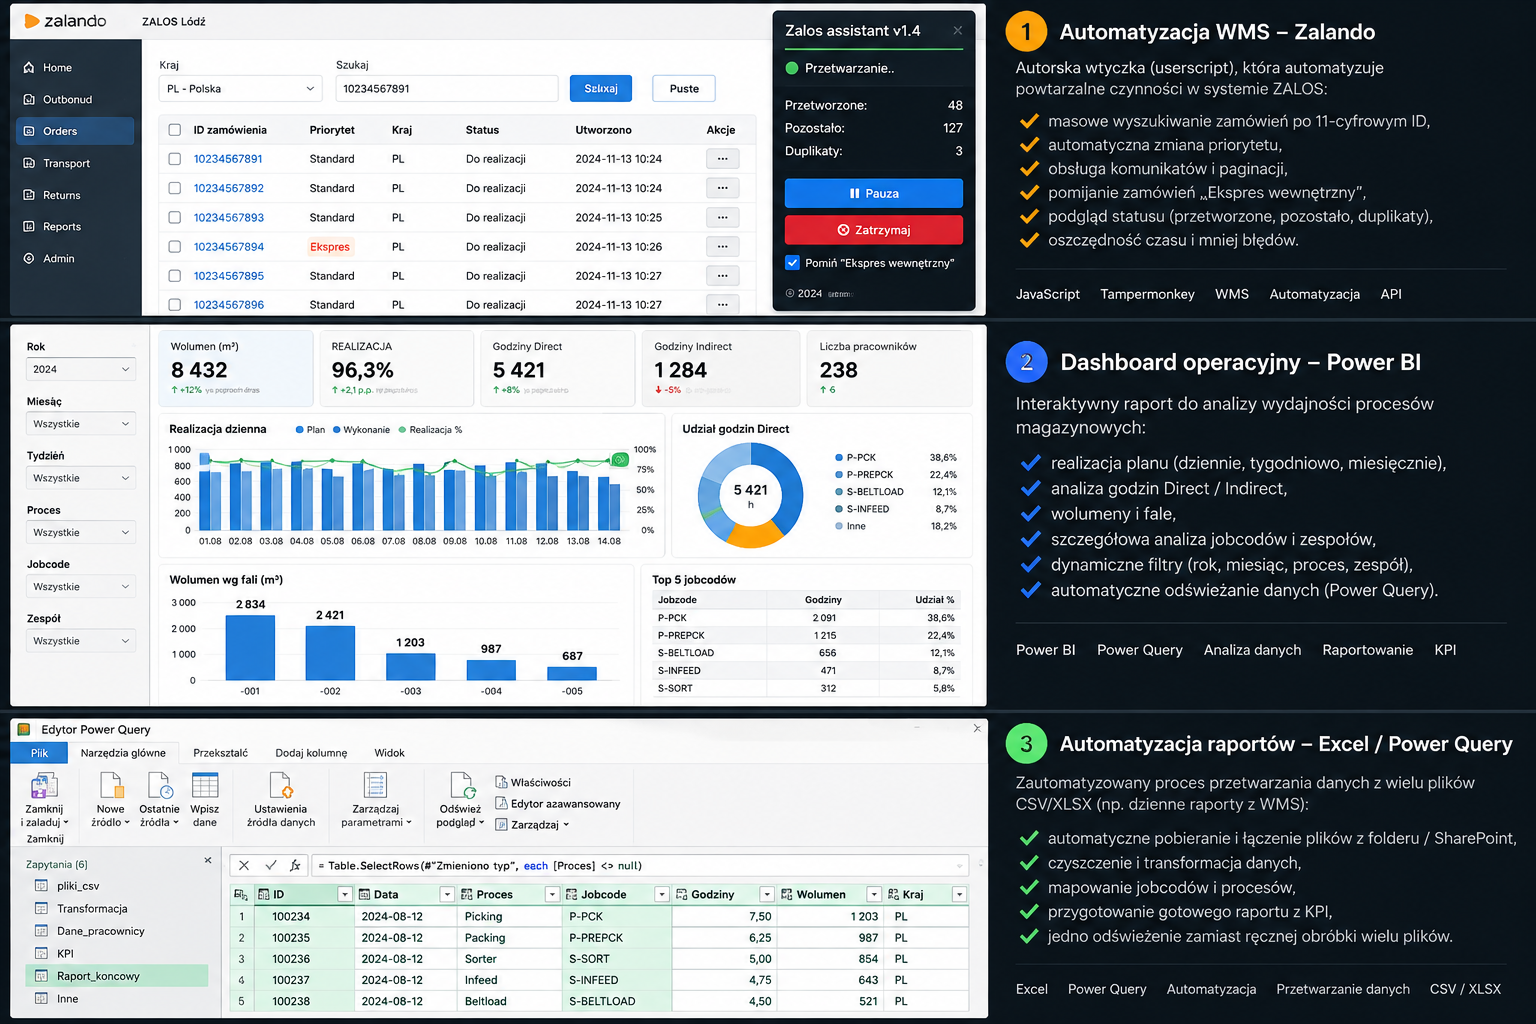This screenshot has height=1024, width=1536.
Task: Switch to the Przekształć tab
Action: pos(220,753)
